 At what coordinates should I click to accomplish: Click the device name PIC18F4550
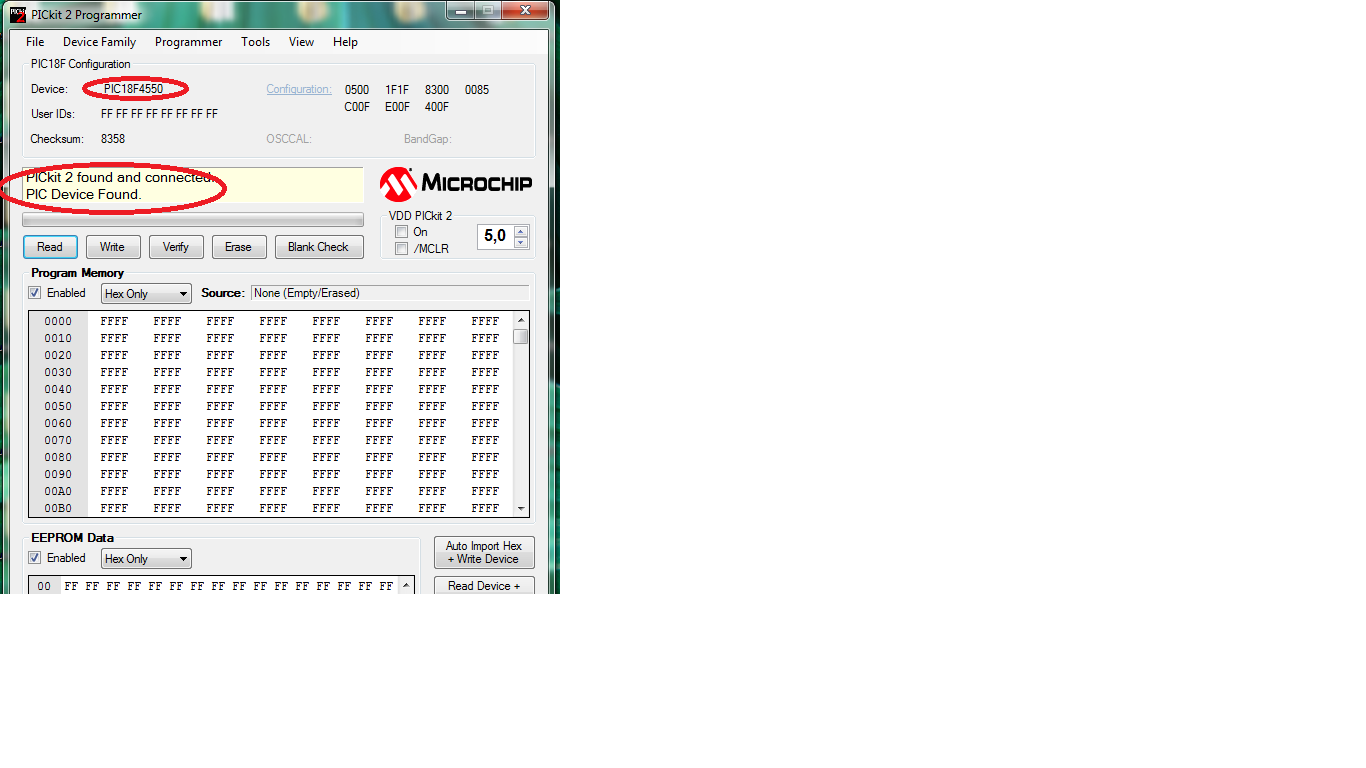point(133,89)
